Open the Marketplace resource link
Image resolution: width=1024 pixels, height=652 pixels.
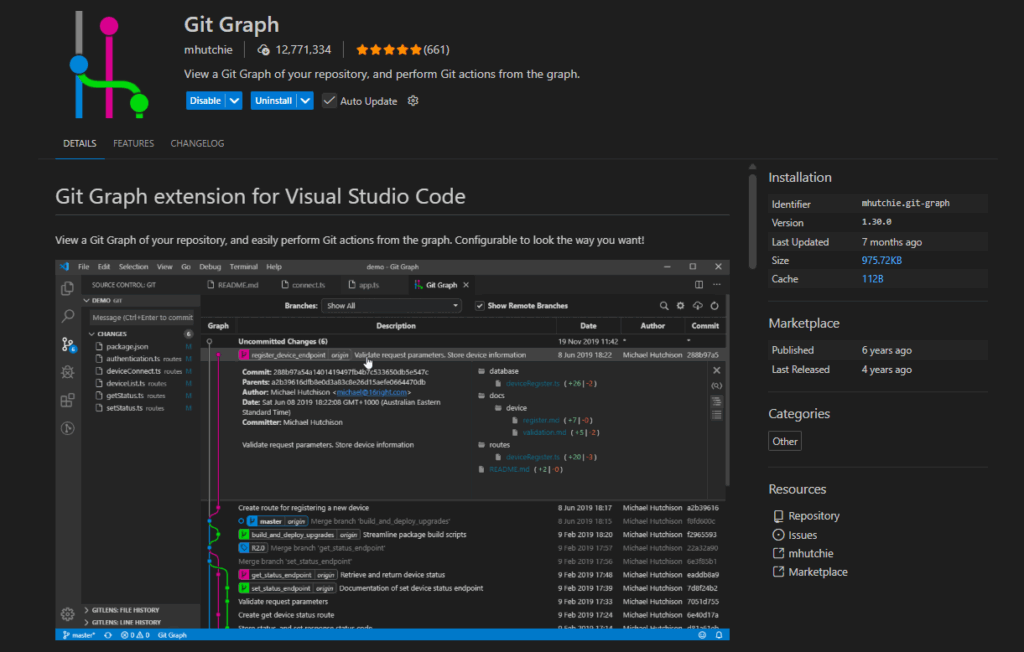point(817,572)
